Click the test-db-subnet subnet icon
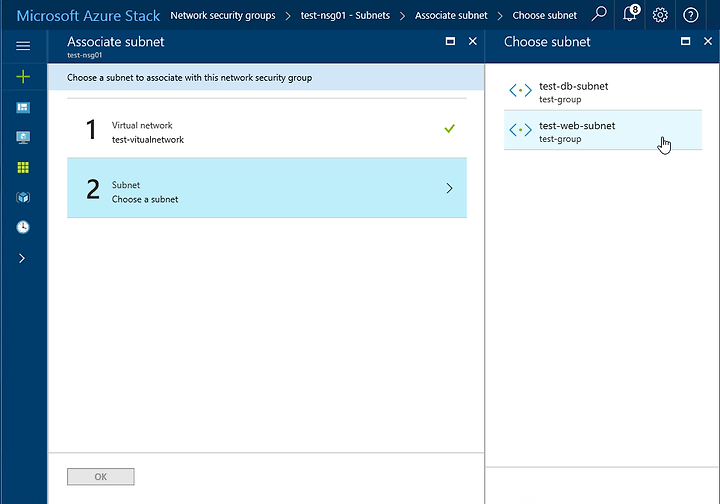This screenshot has width=720, height=504. 520,91
